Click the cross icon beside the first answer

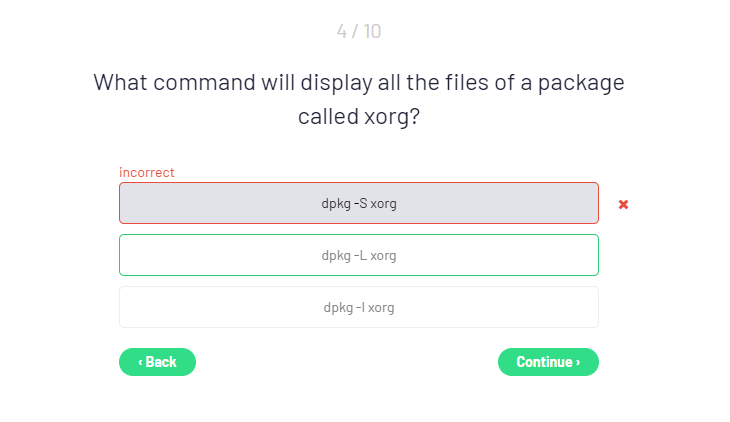pyautogui.click(x=623, y=204)
